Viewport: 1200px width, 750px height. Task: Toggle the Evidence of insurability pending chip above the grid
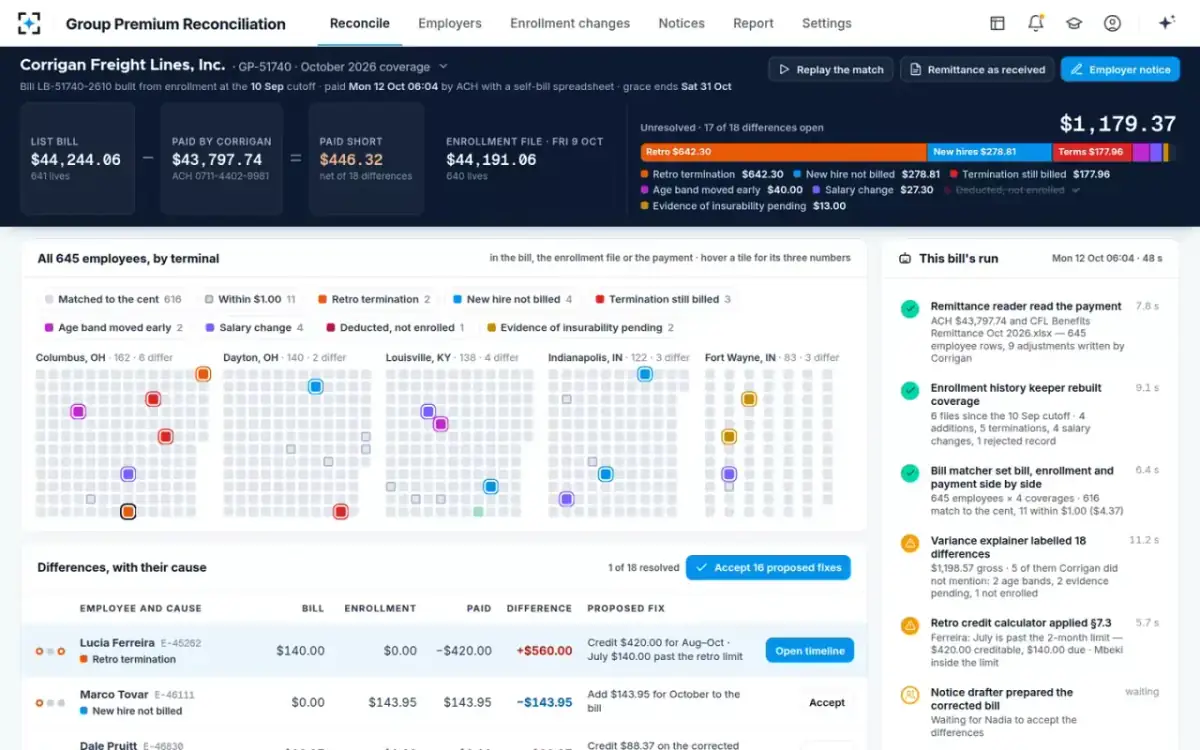580,327
